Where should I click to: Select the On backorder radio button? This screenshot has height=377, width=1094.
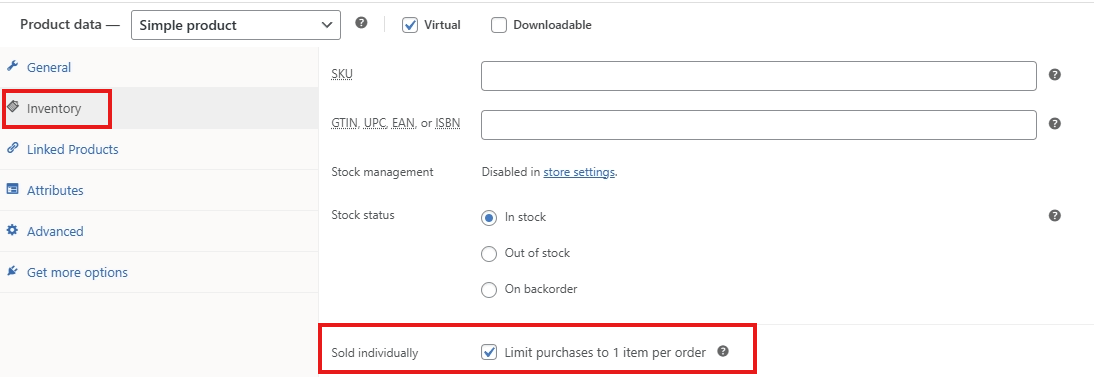click(489, 289)
